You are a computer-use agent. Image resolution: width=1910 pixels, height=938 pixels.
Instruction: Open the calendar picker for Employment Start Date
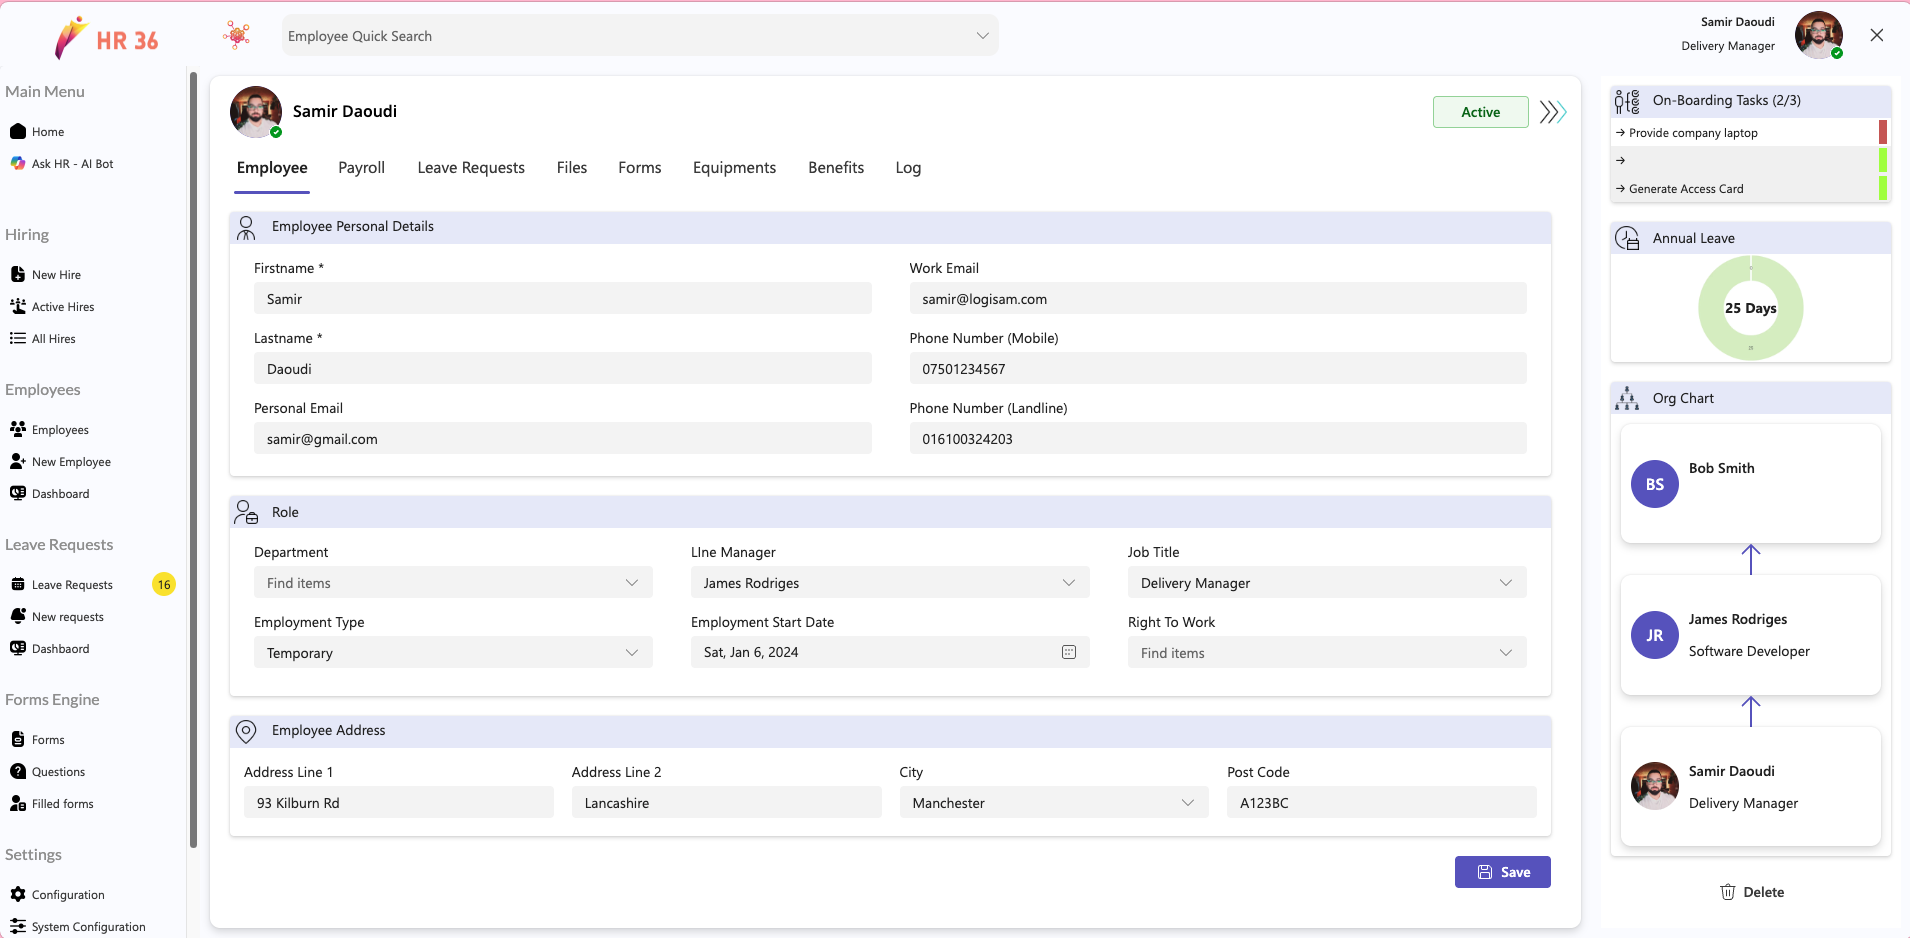(1068, 652)
